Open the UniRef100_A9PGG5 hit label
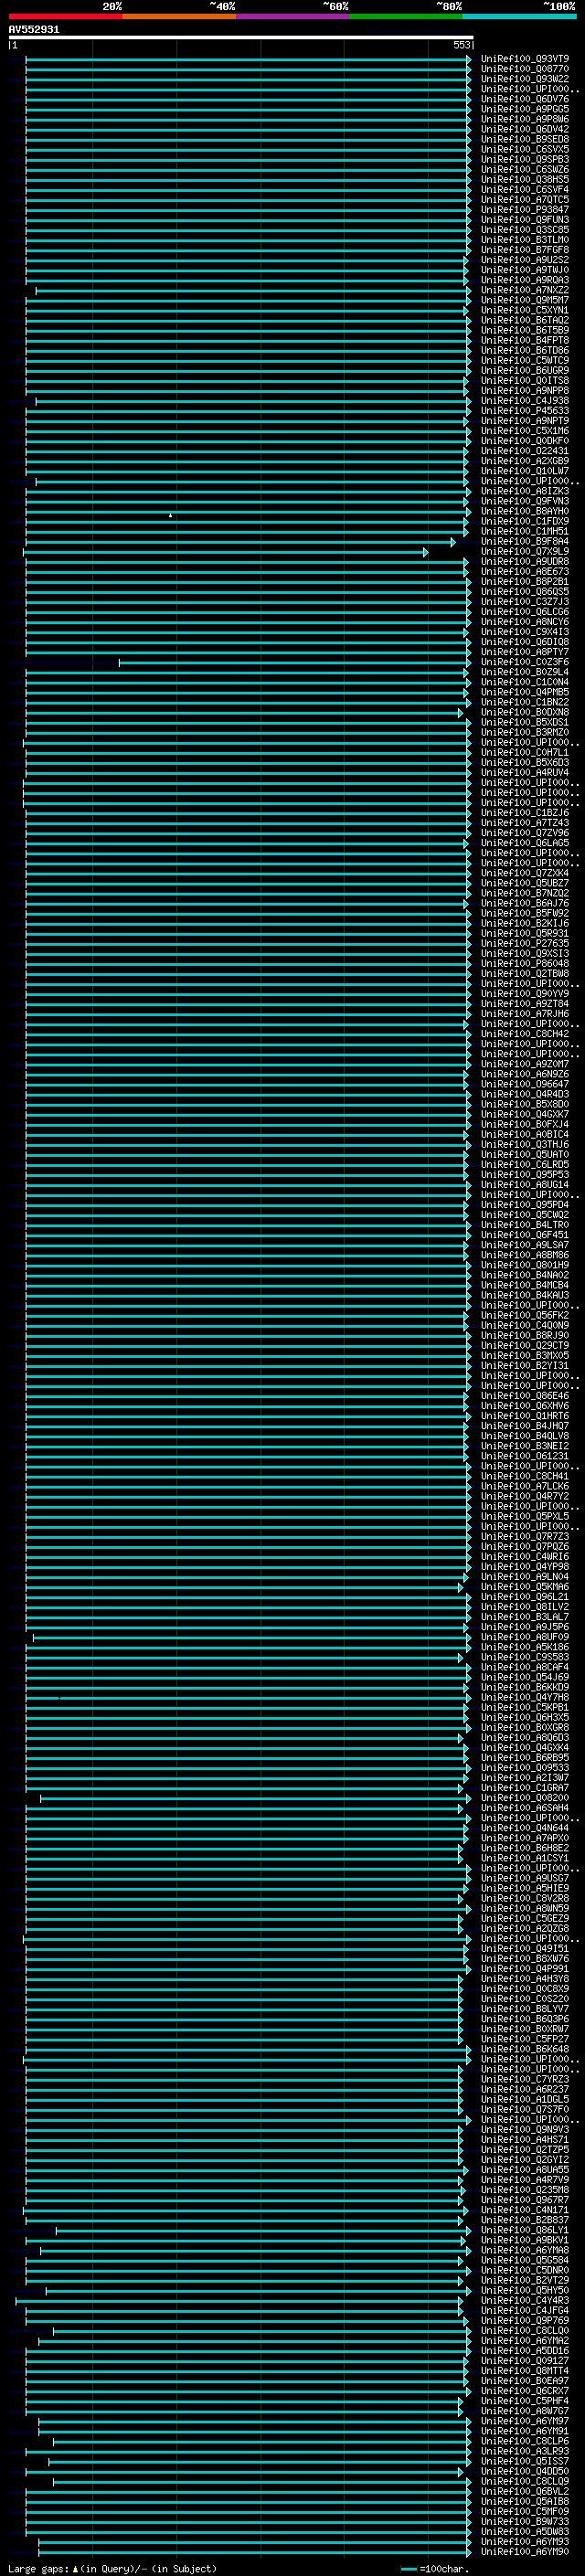Viewport: 585px width, 2576px height. point(525,109)
